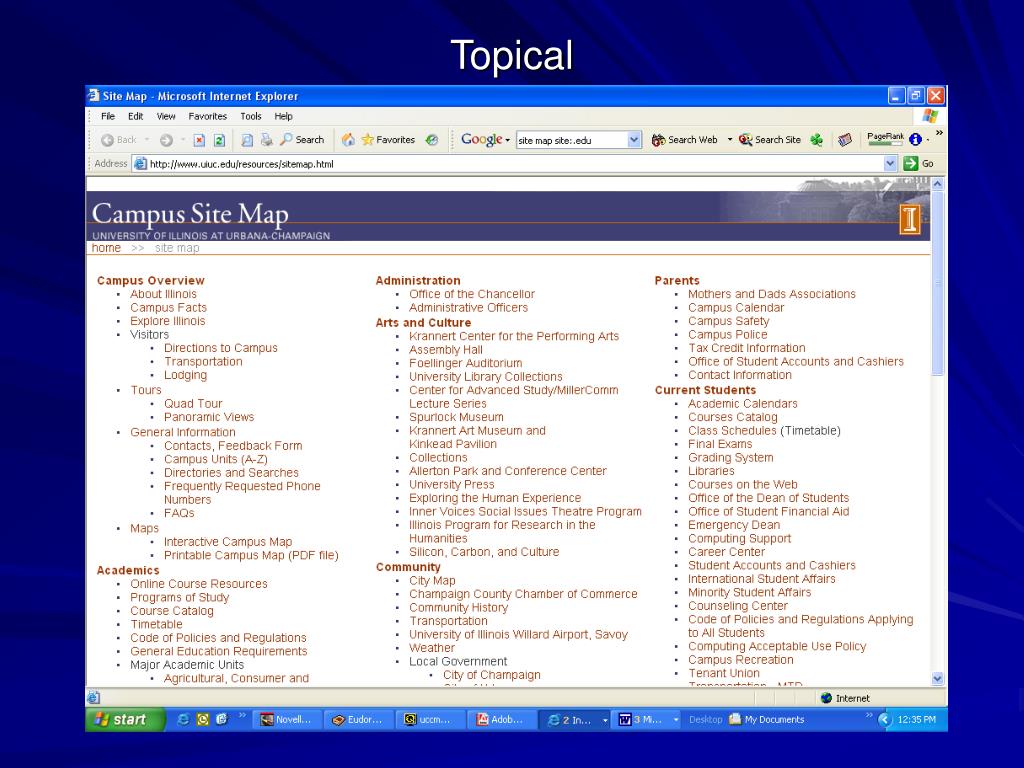
Task: Open the Tools menu
Action: [251, 116]
